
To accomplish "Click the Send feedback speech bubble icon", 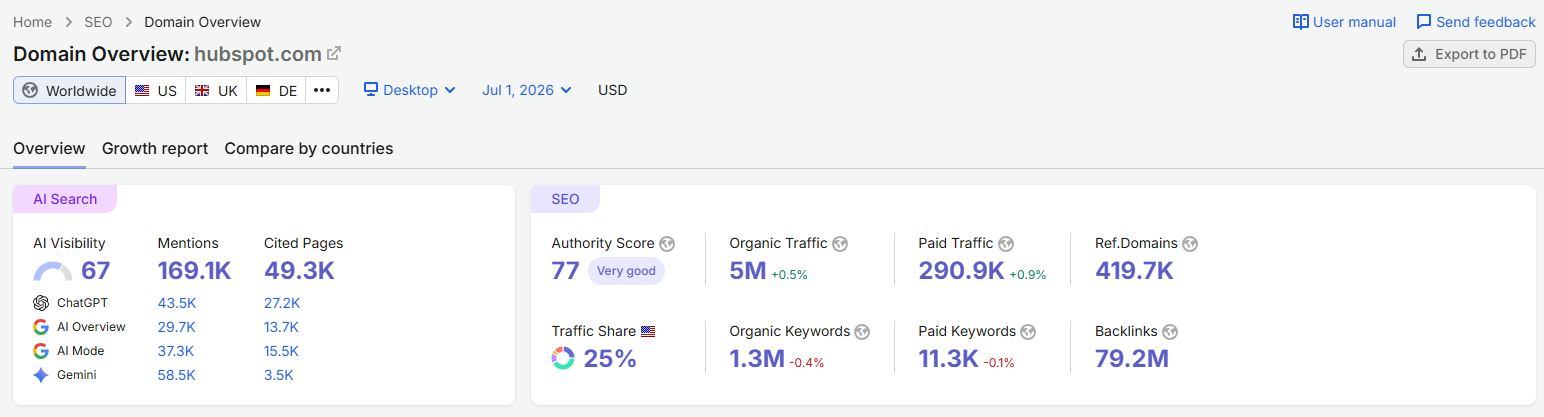I will [1424, 22].
